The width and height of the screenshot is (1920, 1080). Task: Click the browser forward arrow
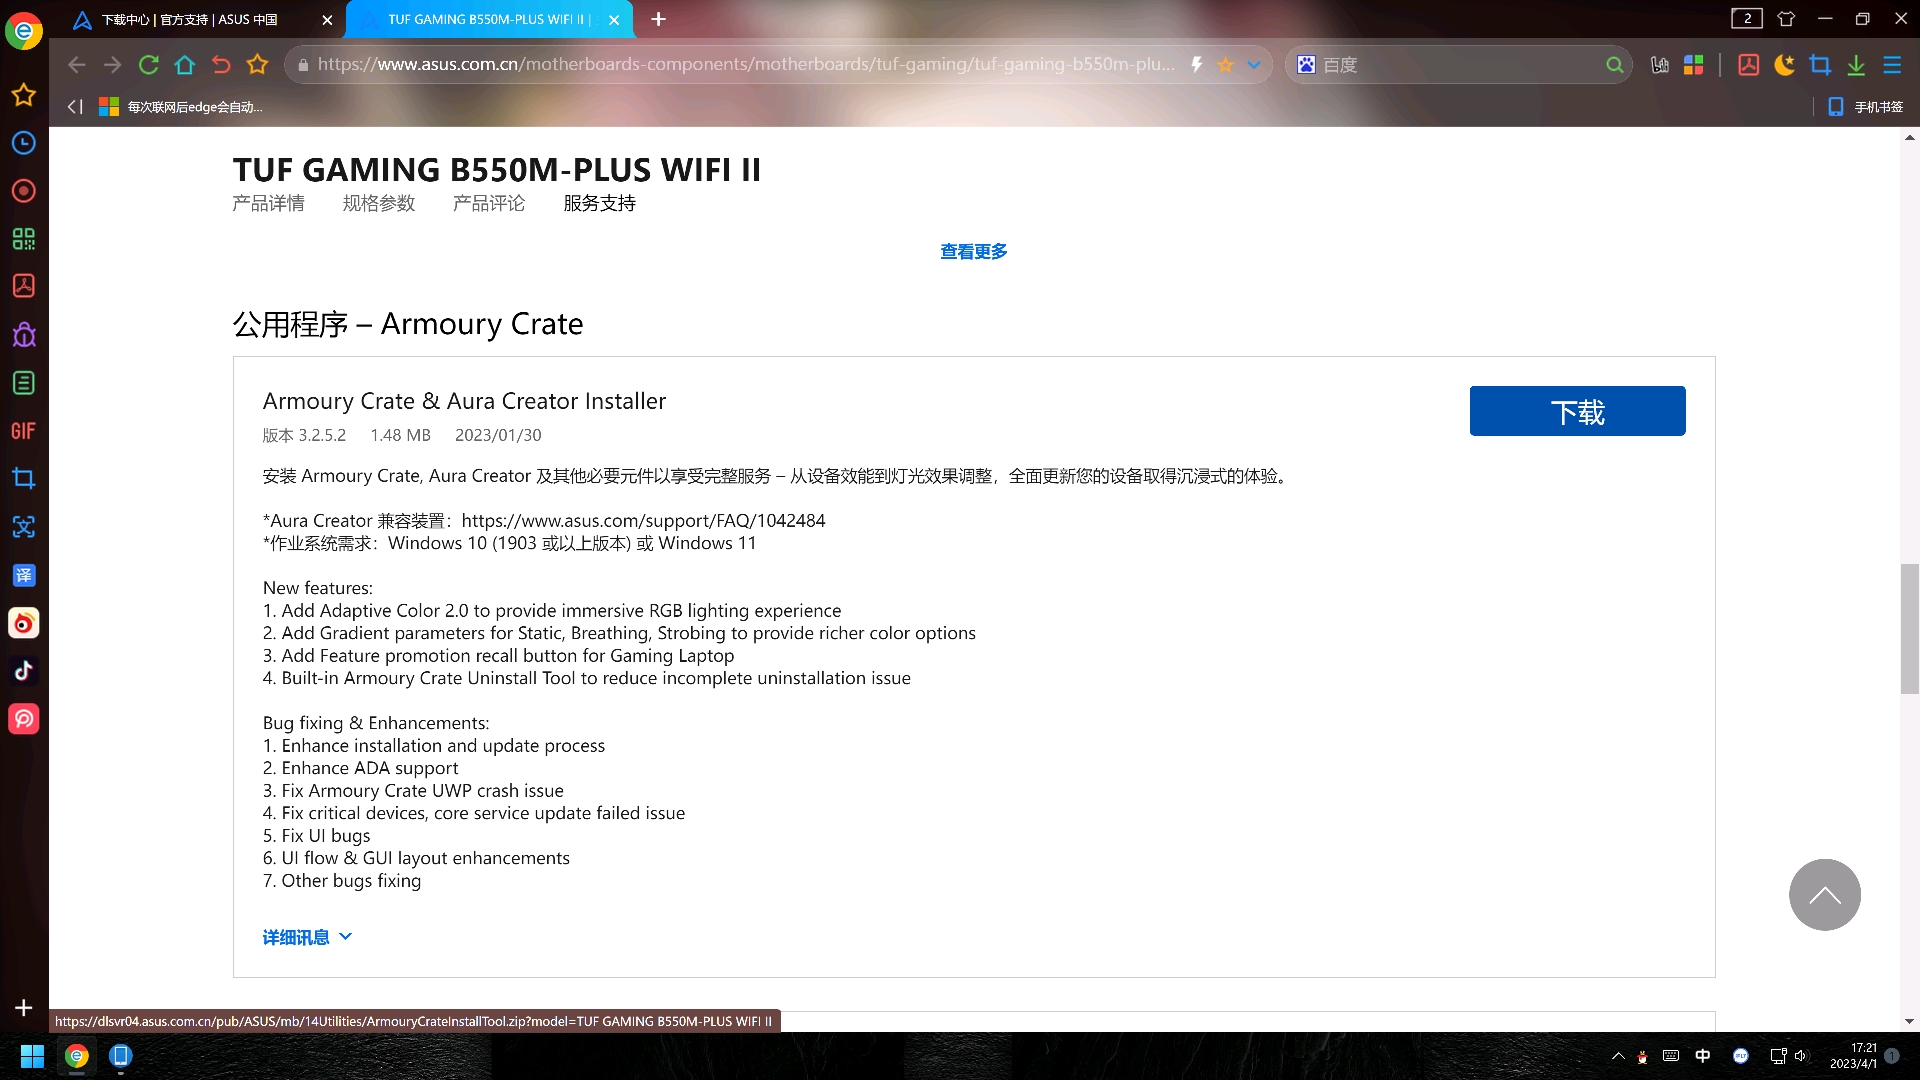tap(112, 65)
